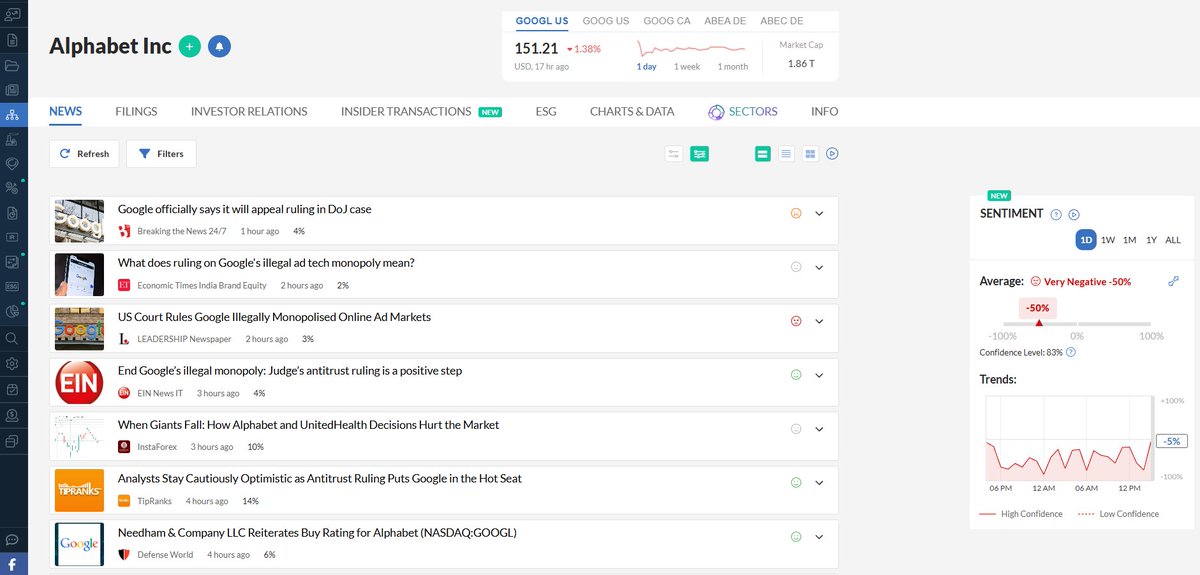
Task: Open Google officially says it will appeal headline
Action: (x=245, y=209)
